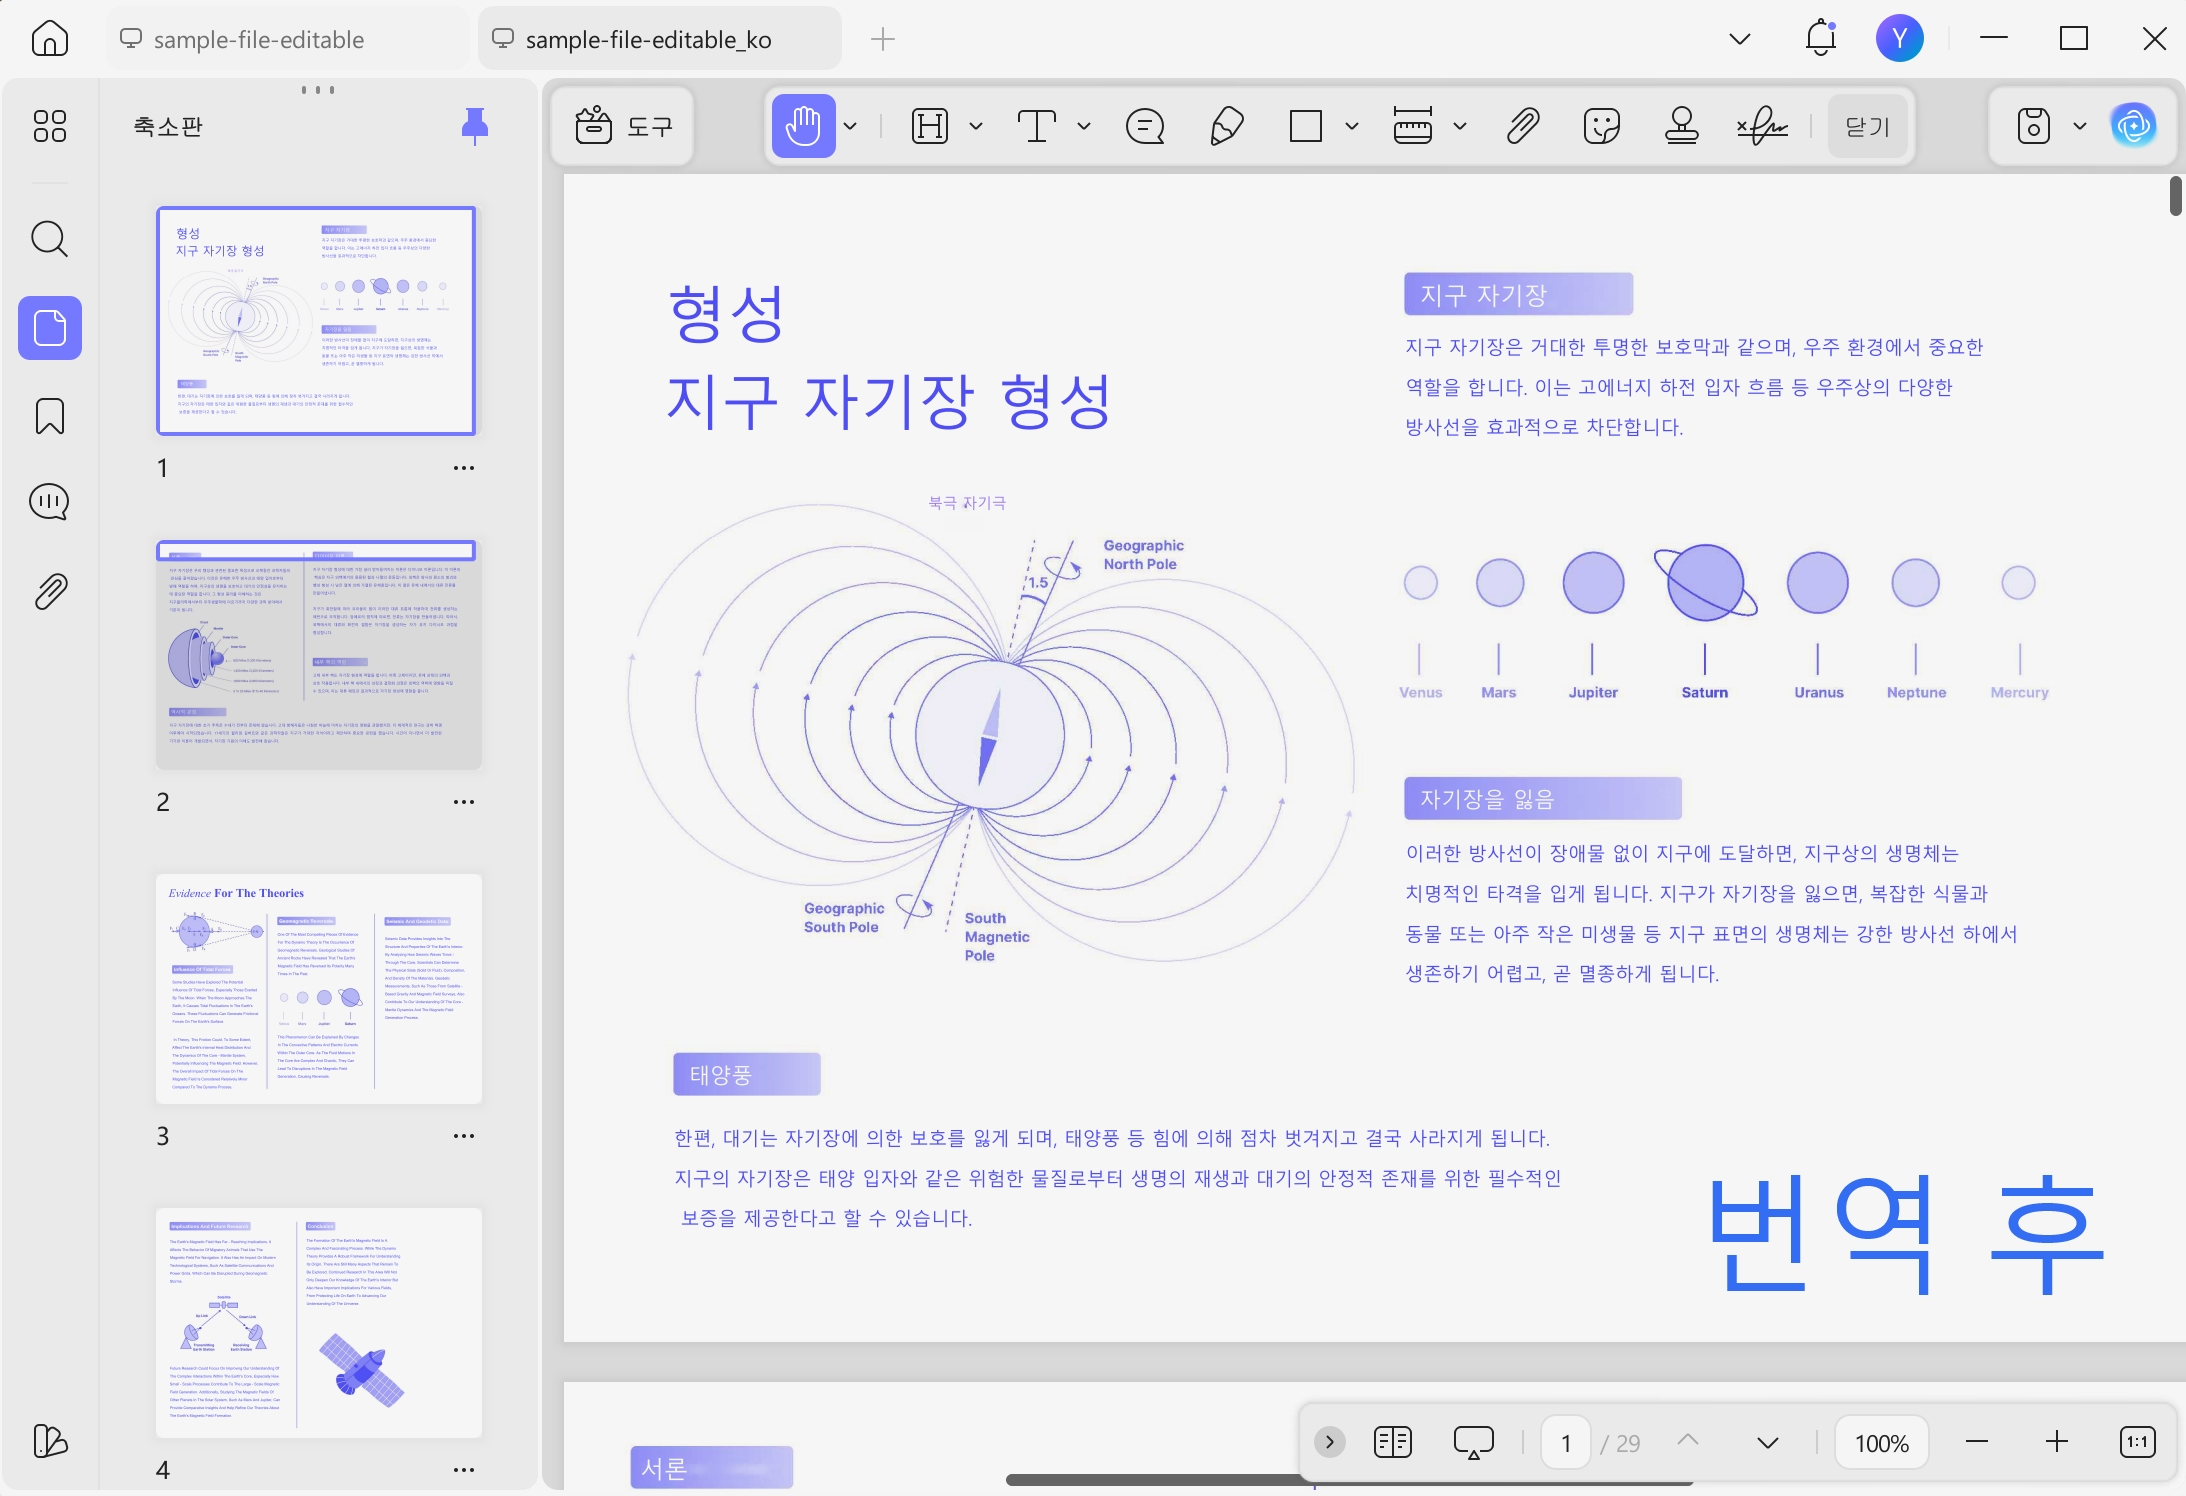Open the zoom level 100% box
Screen dimensions: 2186x1496
(x=1881, y=1443)
